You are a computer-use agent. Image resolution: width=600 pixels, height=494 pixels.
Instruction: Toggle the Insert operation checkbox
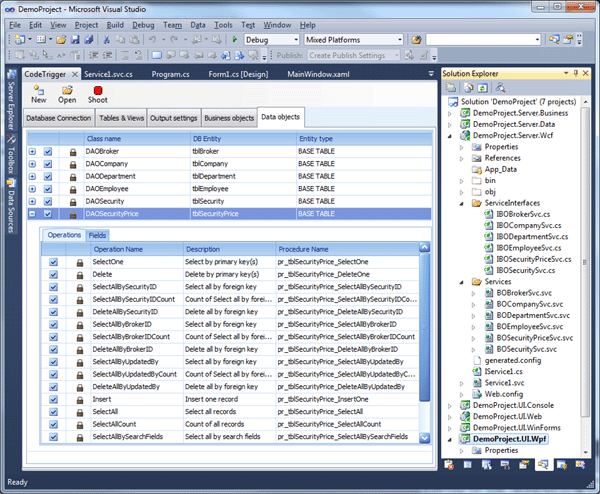tap(54, 399)
